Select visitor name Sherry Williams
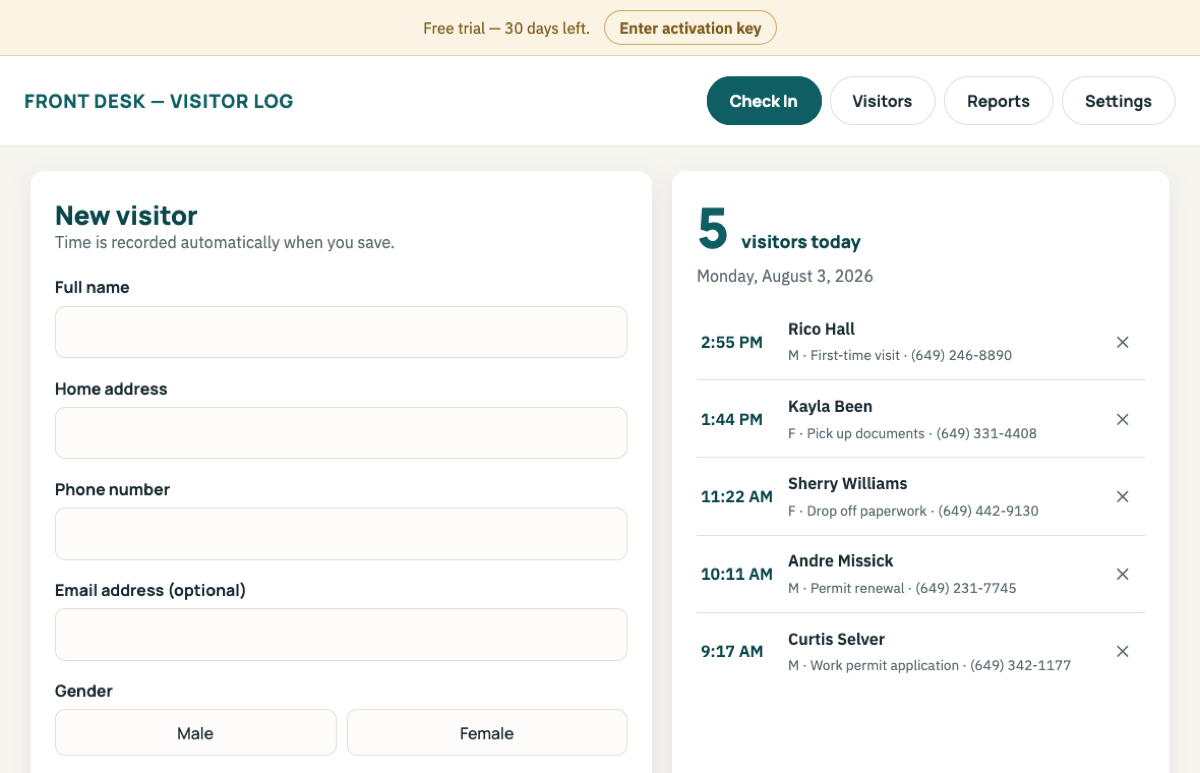Screen dimensions: 1200x773 click(848, 483)
